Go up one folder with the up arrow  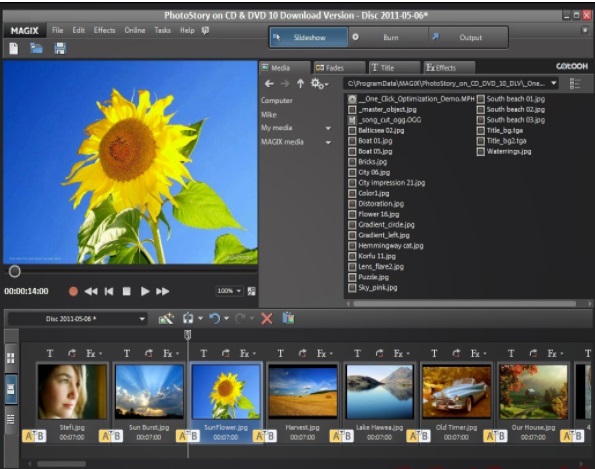click(x=300, y=83)
